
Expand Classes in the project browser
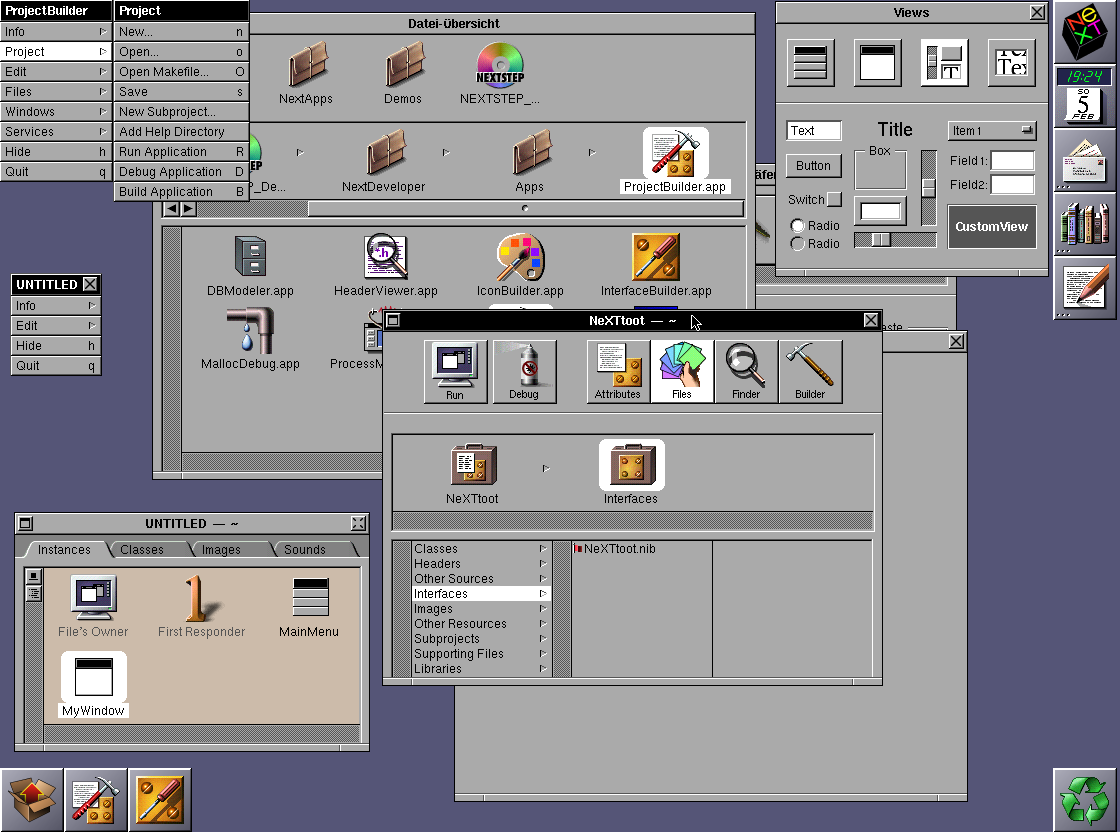tap(543, 548)
